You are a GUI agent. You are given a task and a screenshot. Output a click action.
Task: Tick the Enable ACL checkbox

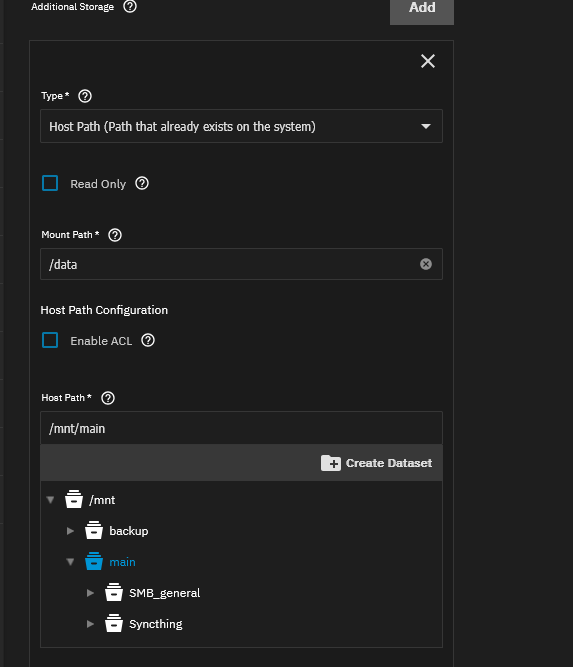coord(50,340)
